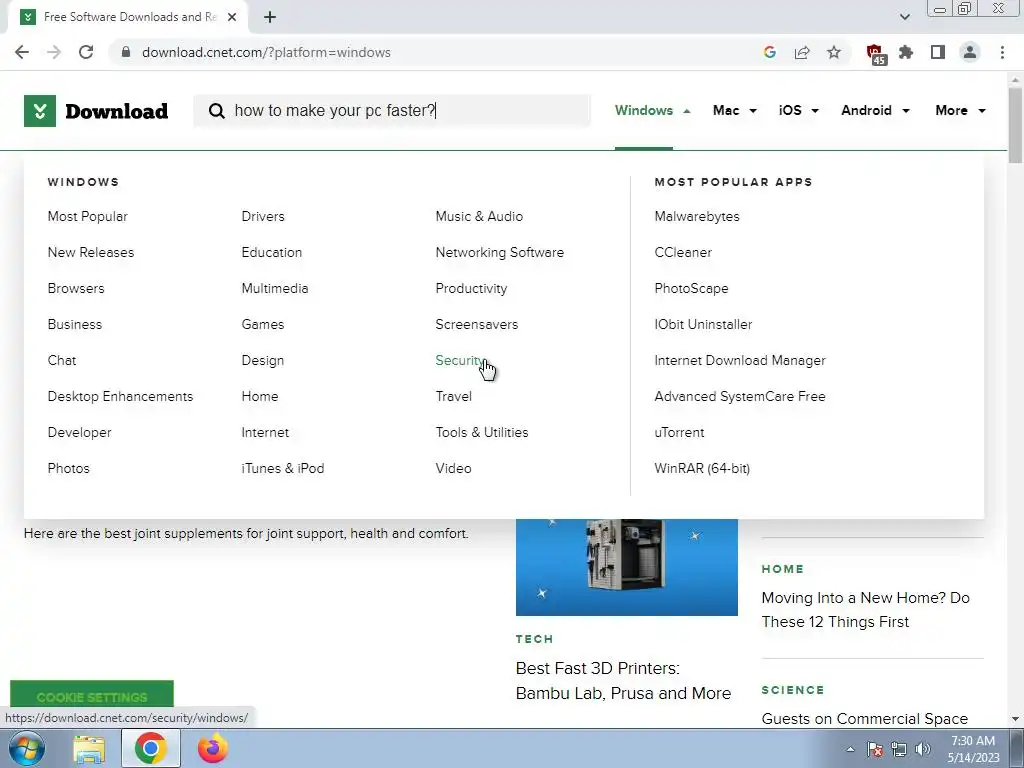The height and width of the screenshot is (768, 1024).
Task: Open Windows Start menu orb
Action: [27, 748]
